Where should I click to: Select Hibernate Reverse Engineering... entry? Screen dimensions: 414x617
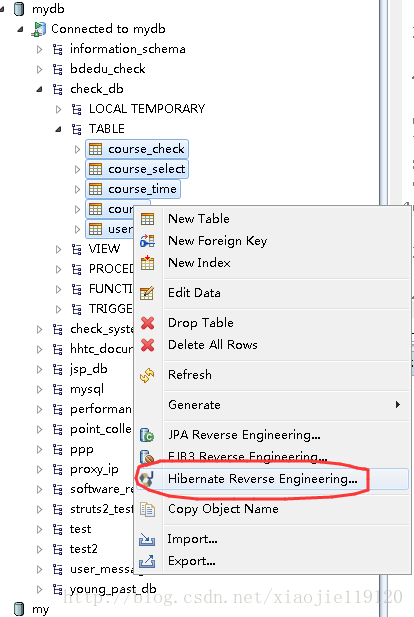[272, 479]
